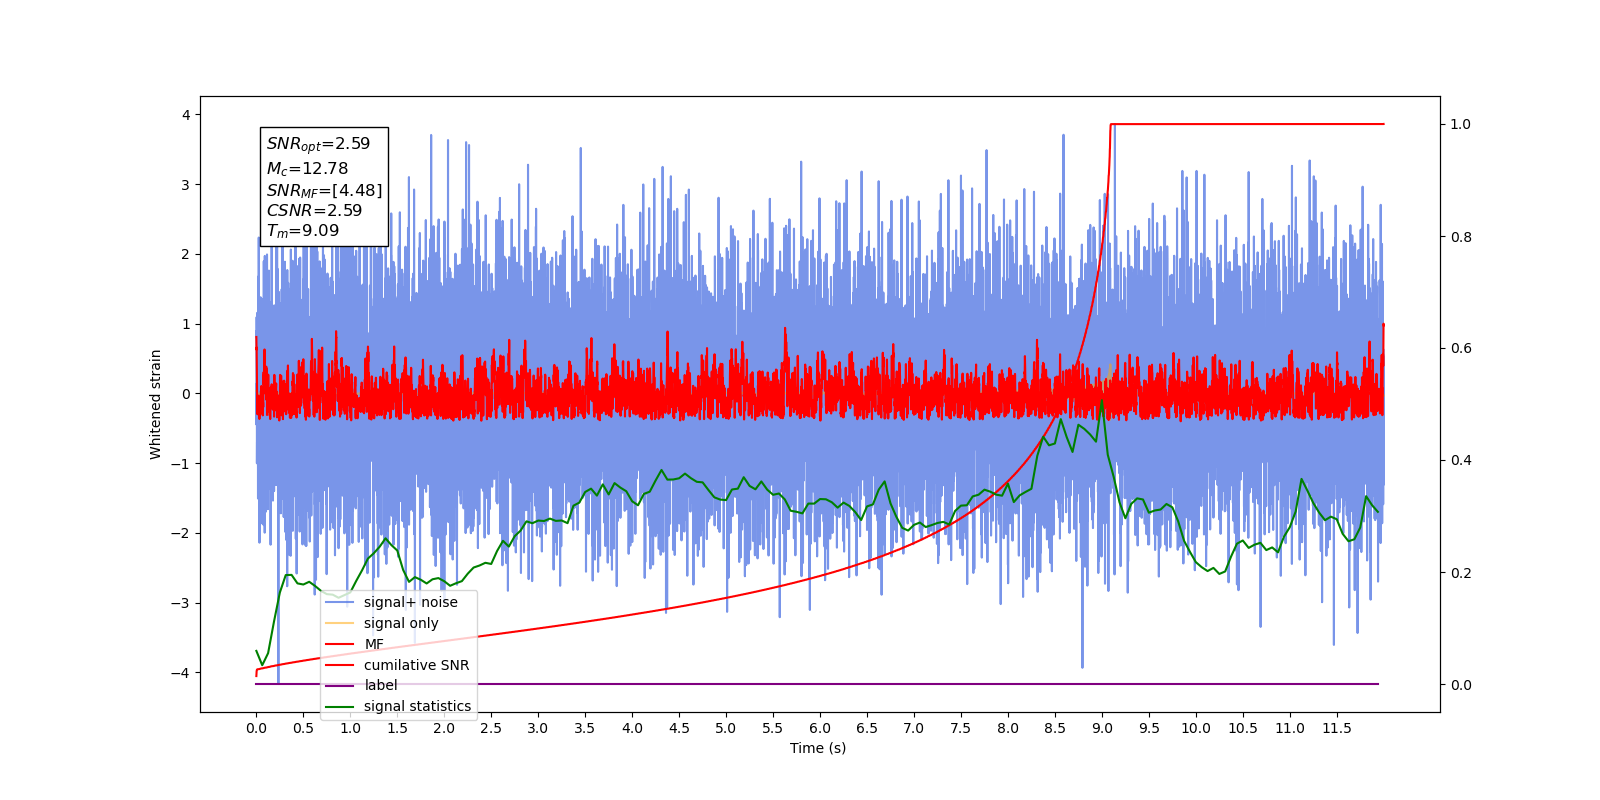Click the M_c=12.78 annotation line
1600x800 pixels.
(x=307, y=169)
